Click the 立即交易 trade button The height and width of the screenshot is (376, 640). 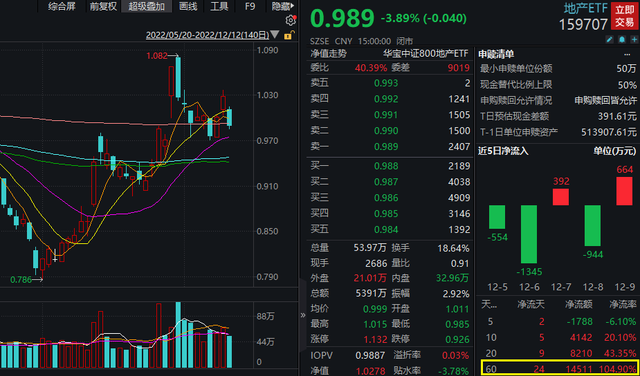point(624,16)
